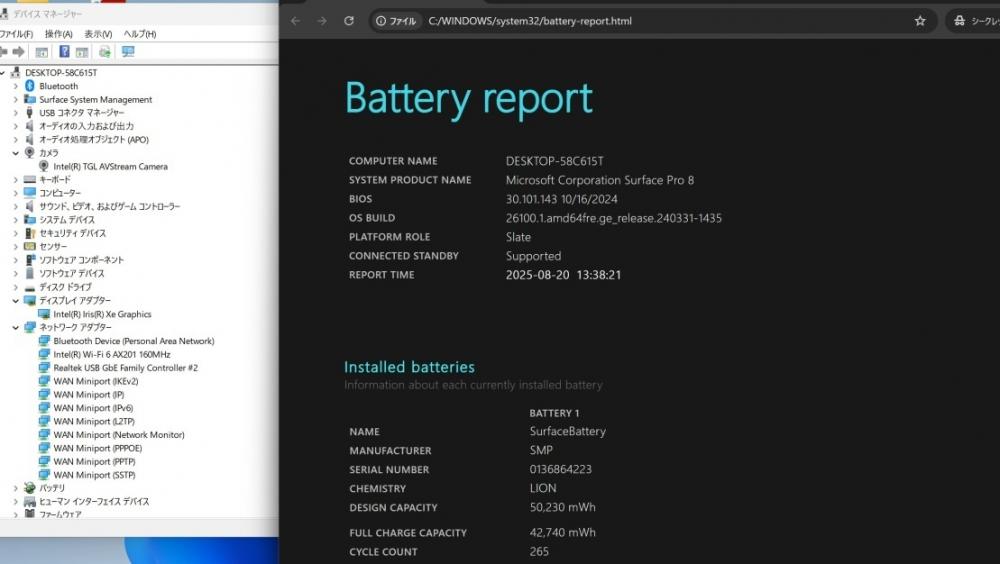
Task: Click the Installed batteries section heading
Action: point(409,367)
